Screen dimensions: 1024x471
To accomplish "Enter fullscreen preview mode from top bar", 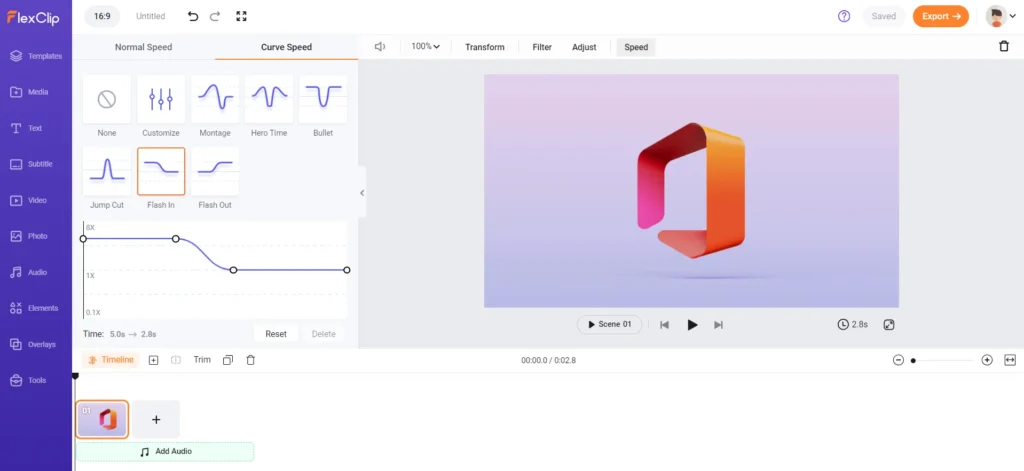I will 241,16.
